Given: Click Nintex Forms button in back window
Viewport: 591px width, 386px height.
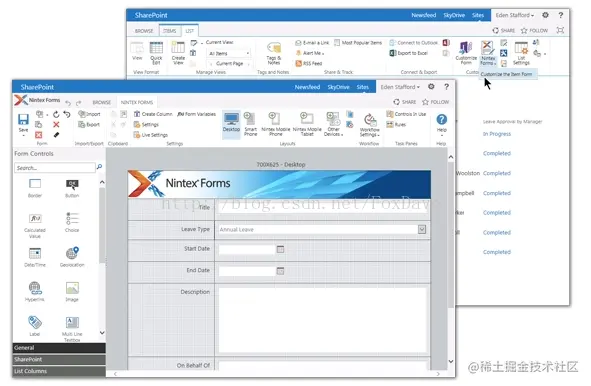Looking at the screenshot, I should coord(488,53).
